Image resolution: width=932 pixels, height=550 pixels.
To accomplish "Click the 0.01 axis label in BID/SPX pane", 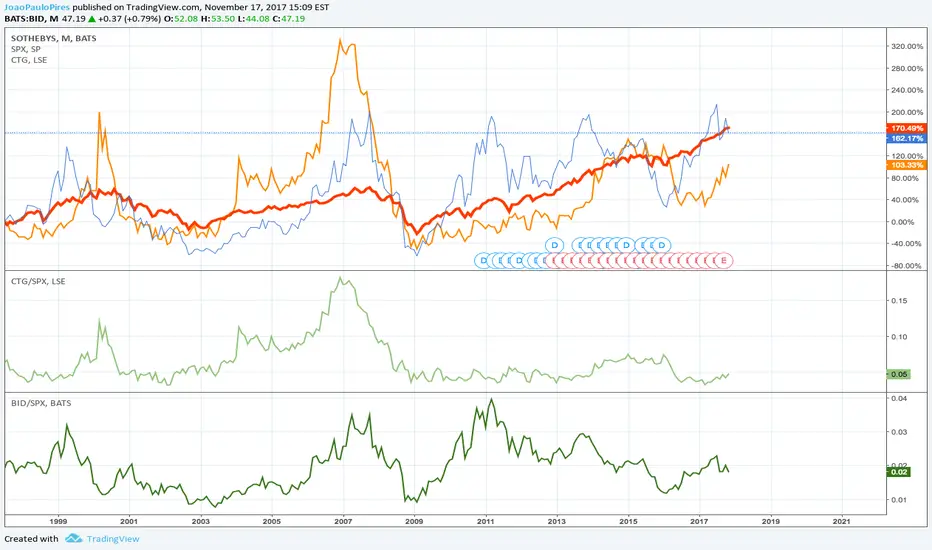I will tap(899, 500).
